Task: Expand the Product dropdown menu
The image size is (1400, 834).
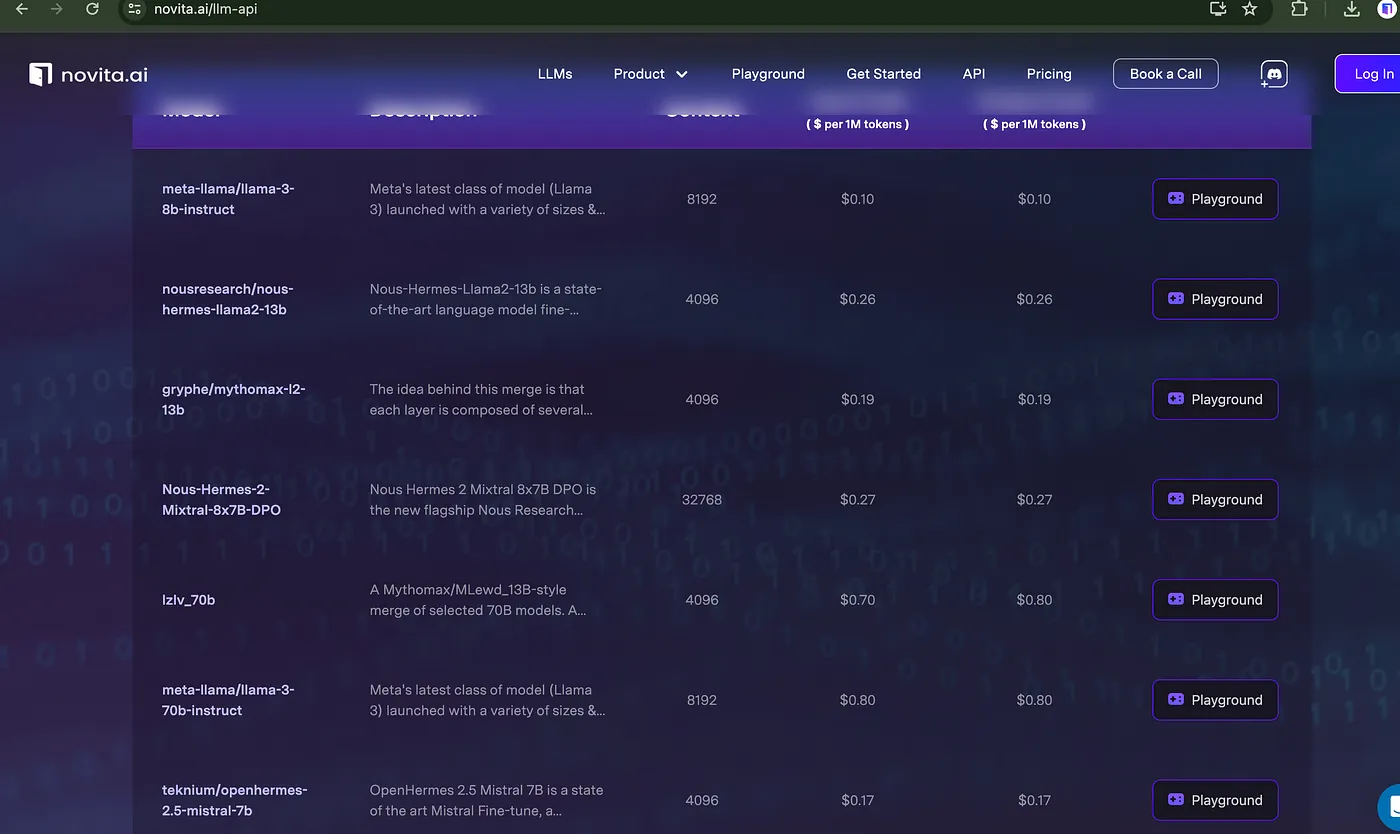Action: click(x=651, y=74)
